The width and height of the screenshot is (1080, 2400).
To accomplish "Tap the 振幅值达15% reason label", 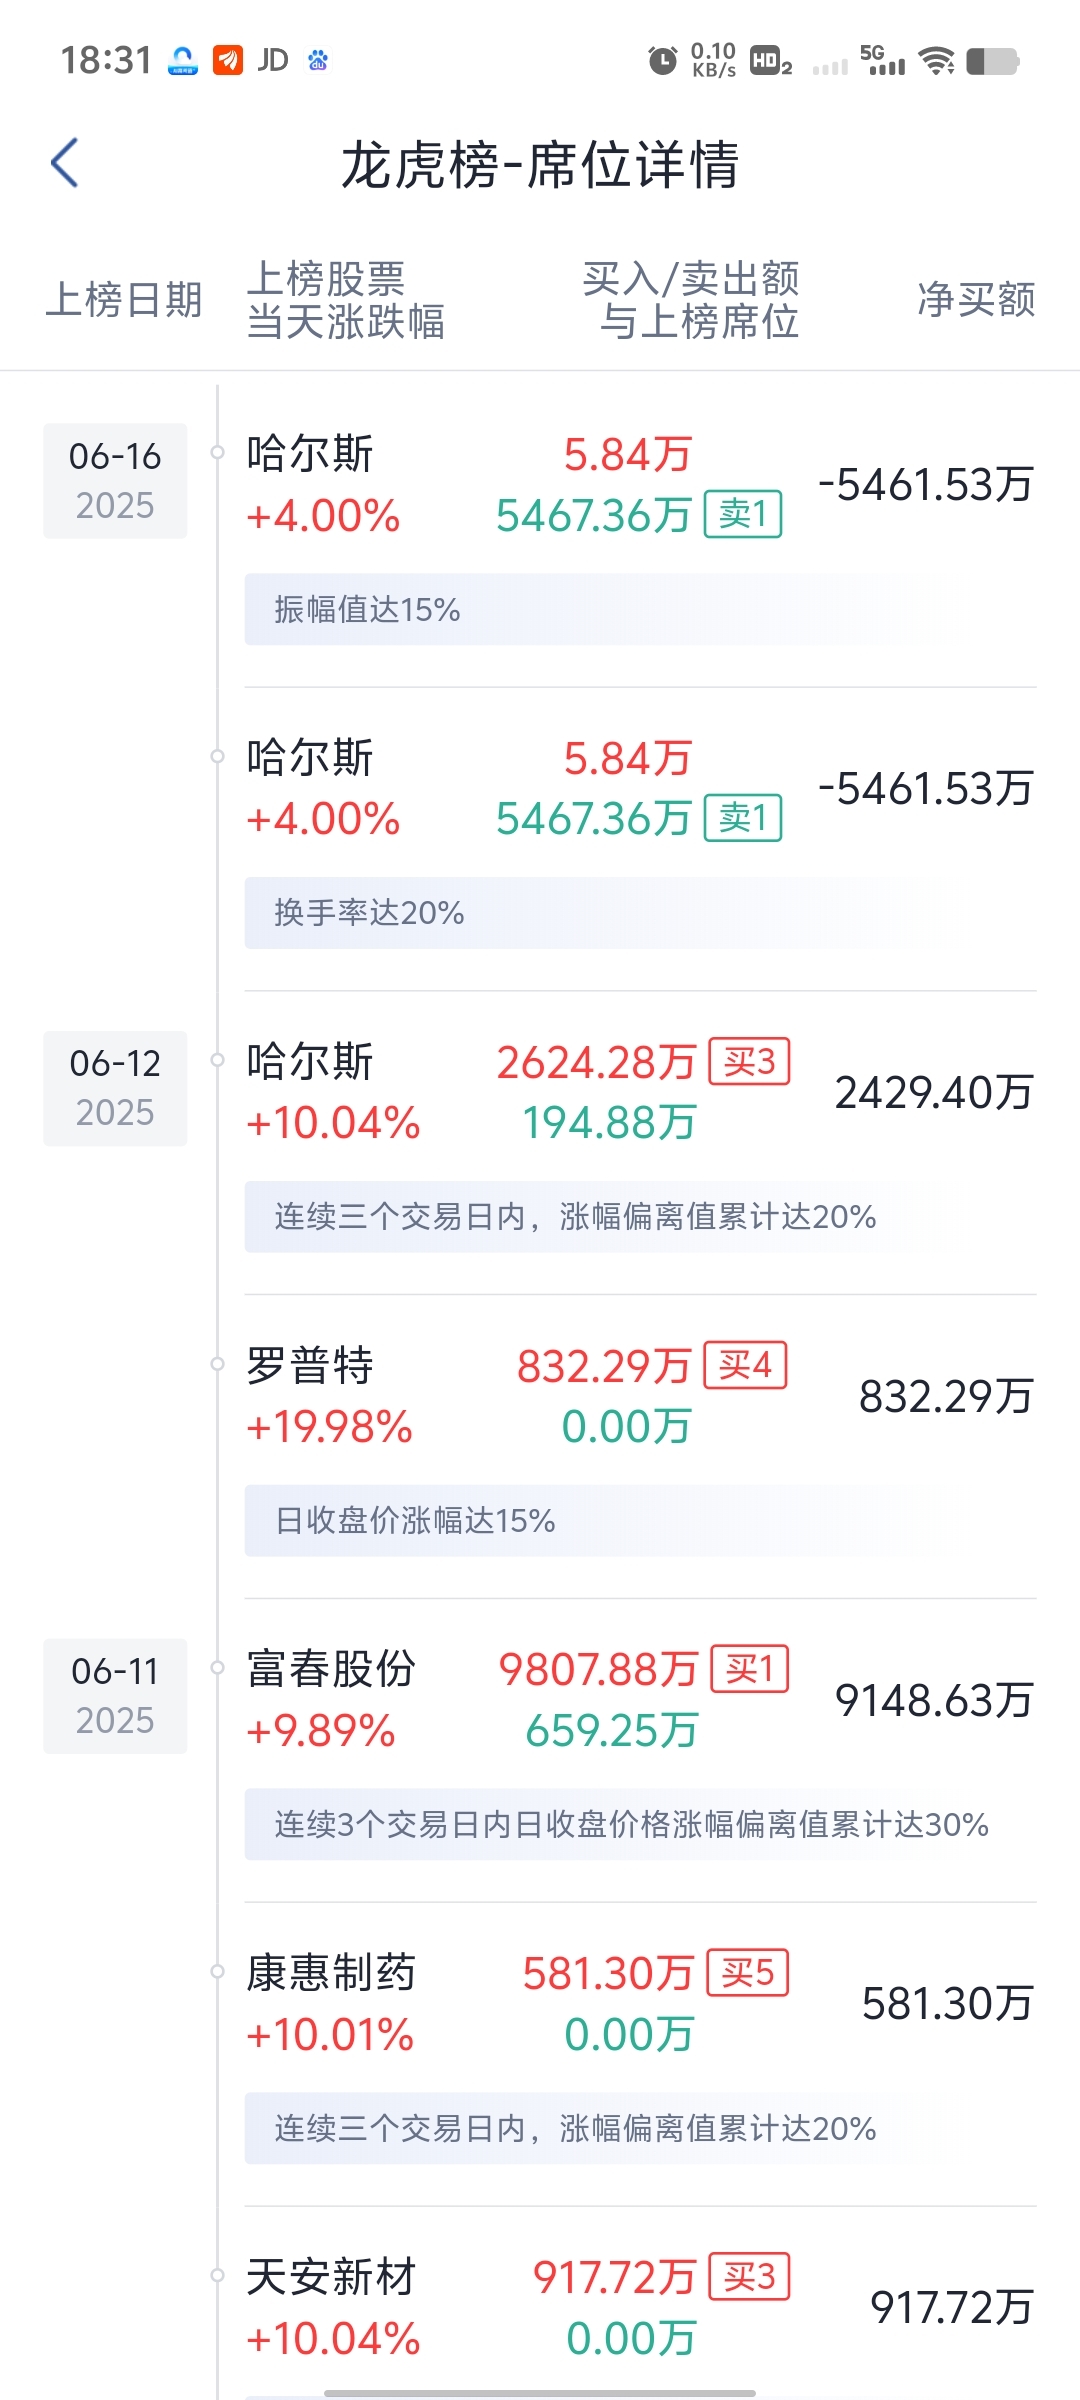I will point(367,610).
